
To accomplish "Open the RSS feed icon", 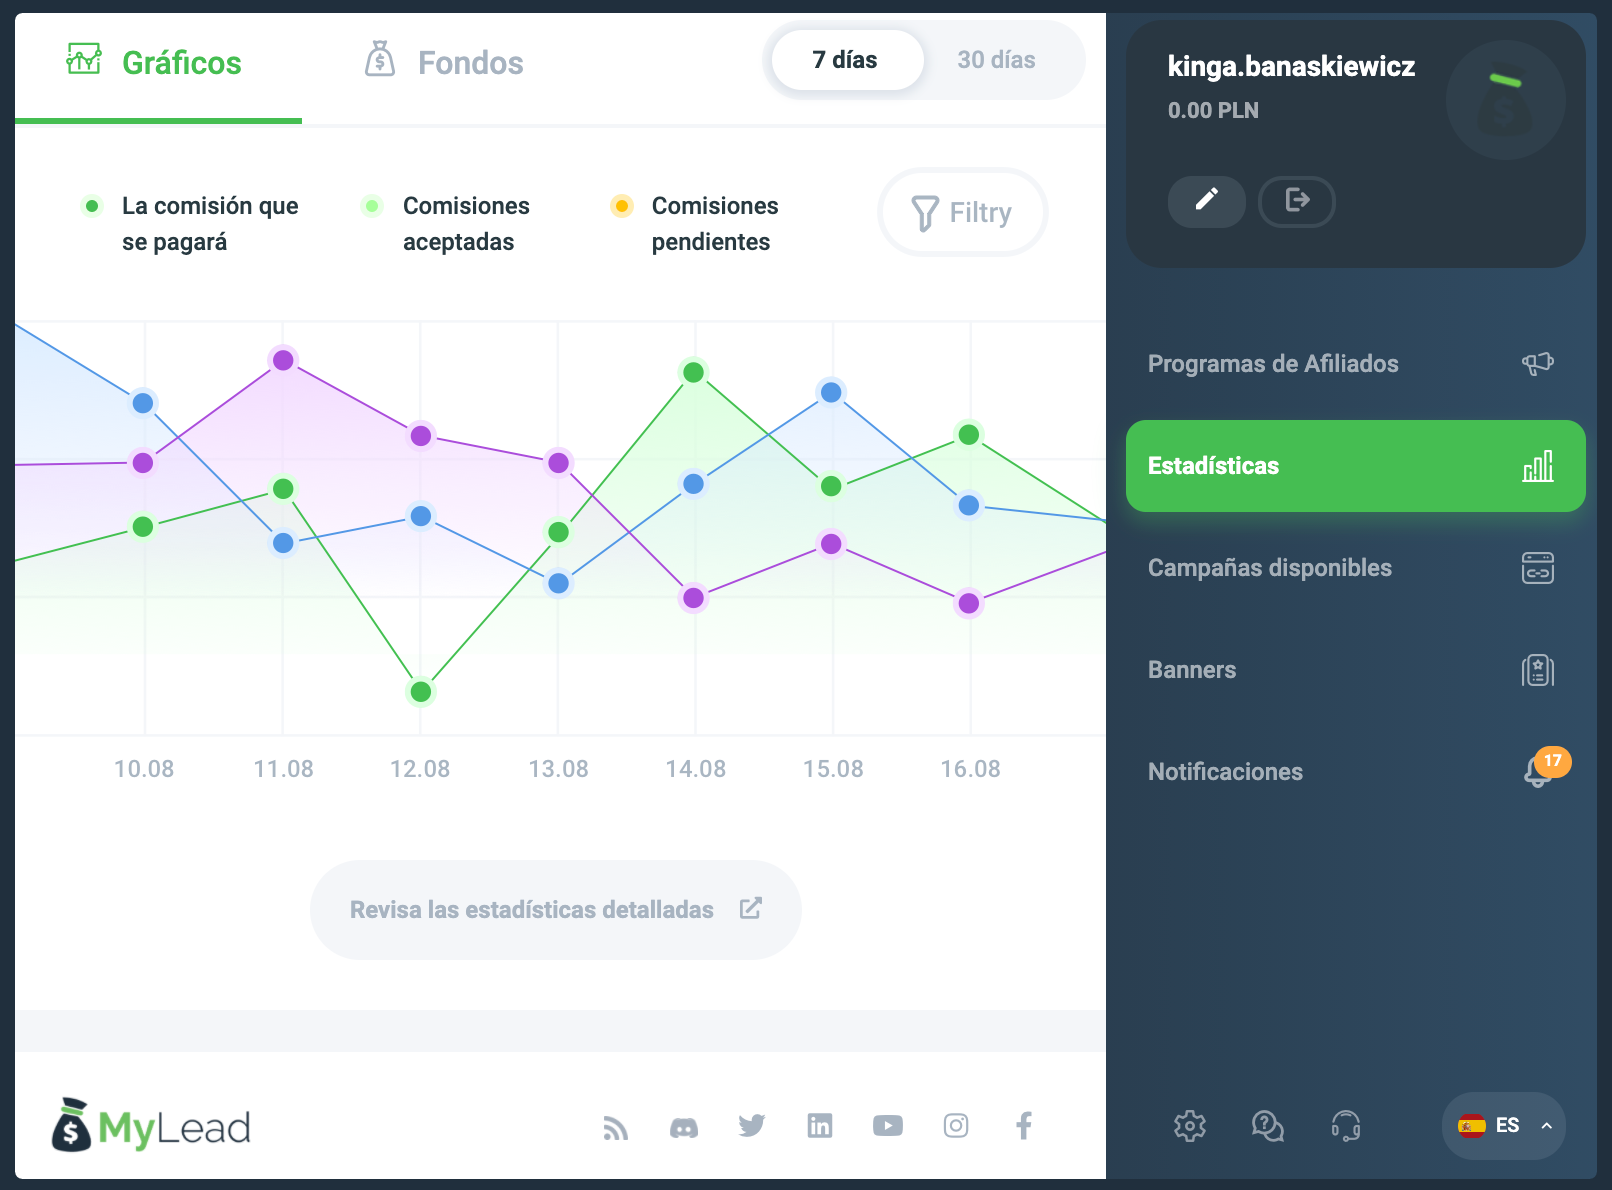I will click(x=616, y=1127).
